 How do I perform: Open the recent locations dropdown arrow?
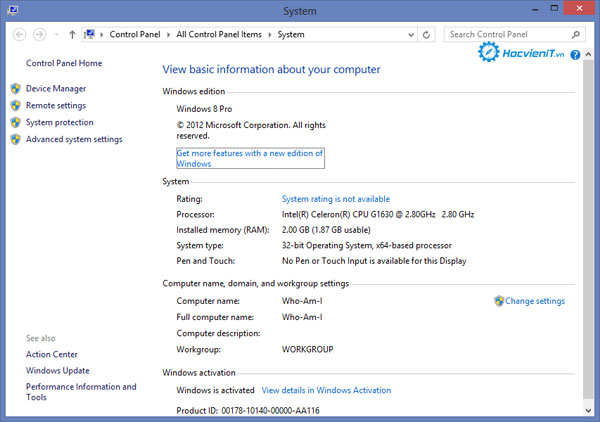pos(57,35)
